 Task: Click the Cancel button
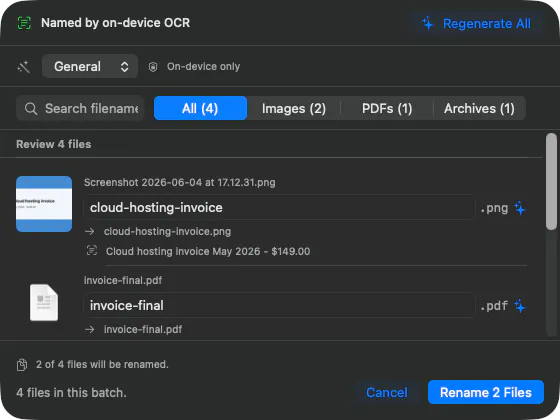(387, 392)
